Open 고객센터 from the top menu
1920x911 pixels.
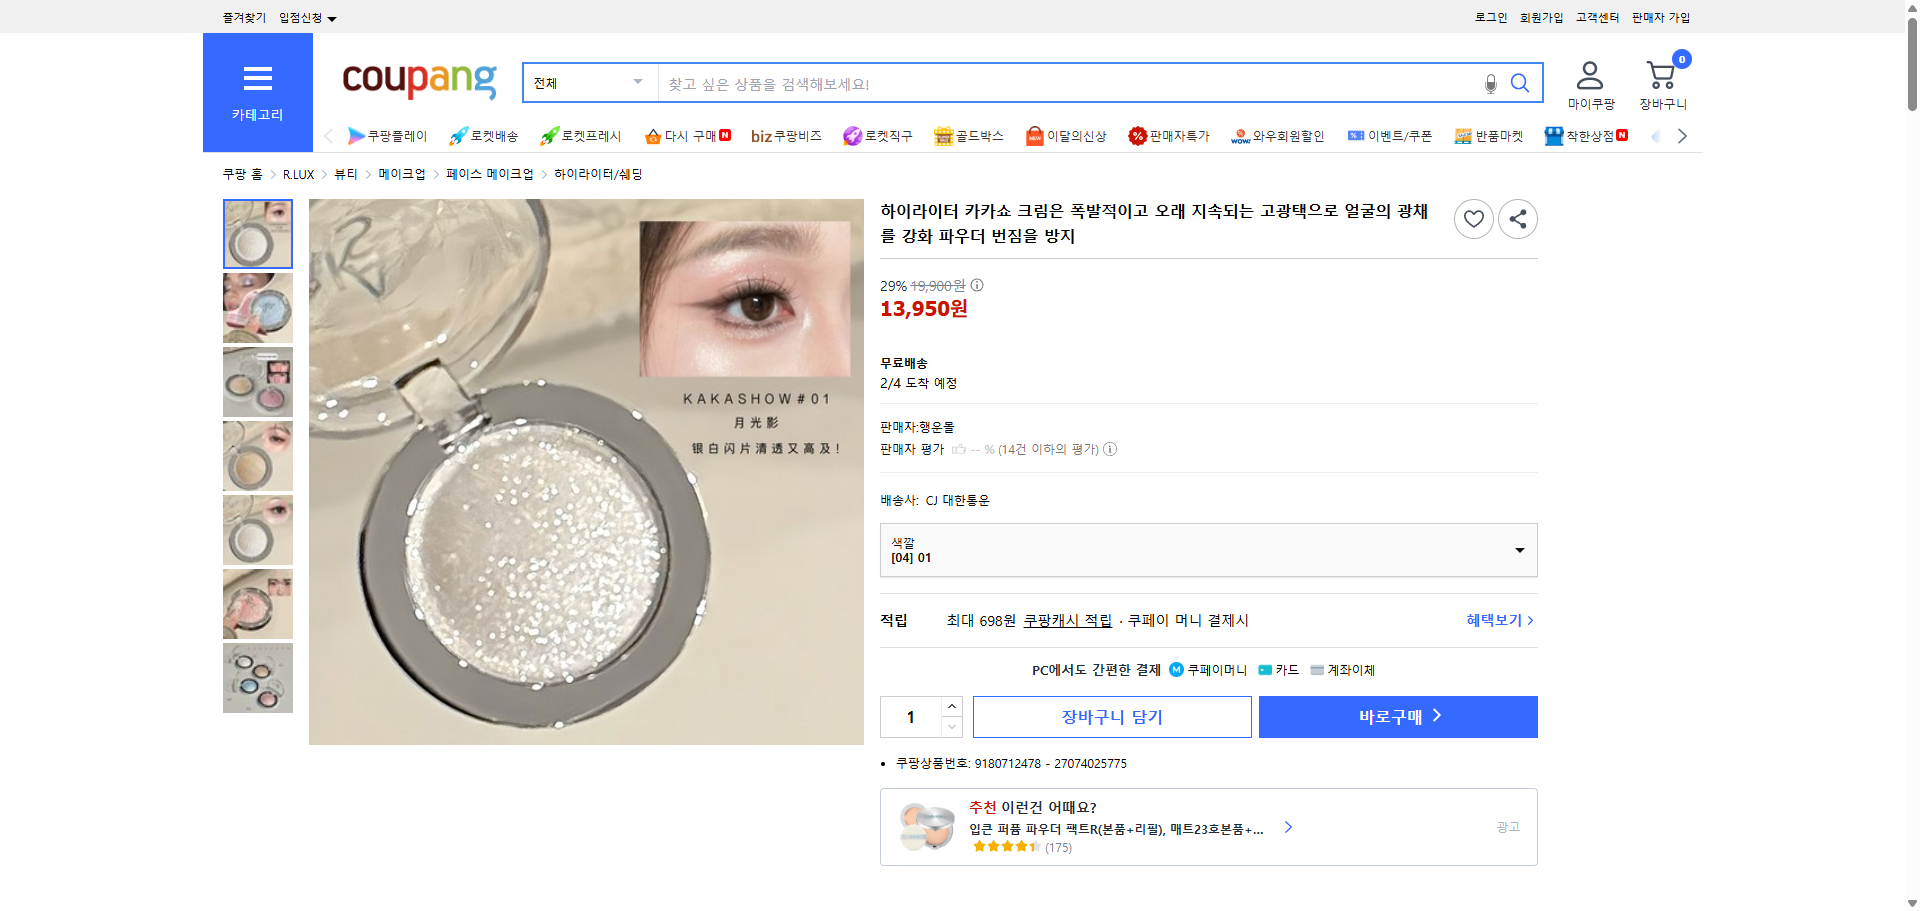1596,16
